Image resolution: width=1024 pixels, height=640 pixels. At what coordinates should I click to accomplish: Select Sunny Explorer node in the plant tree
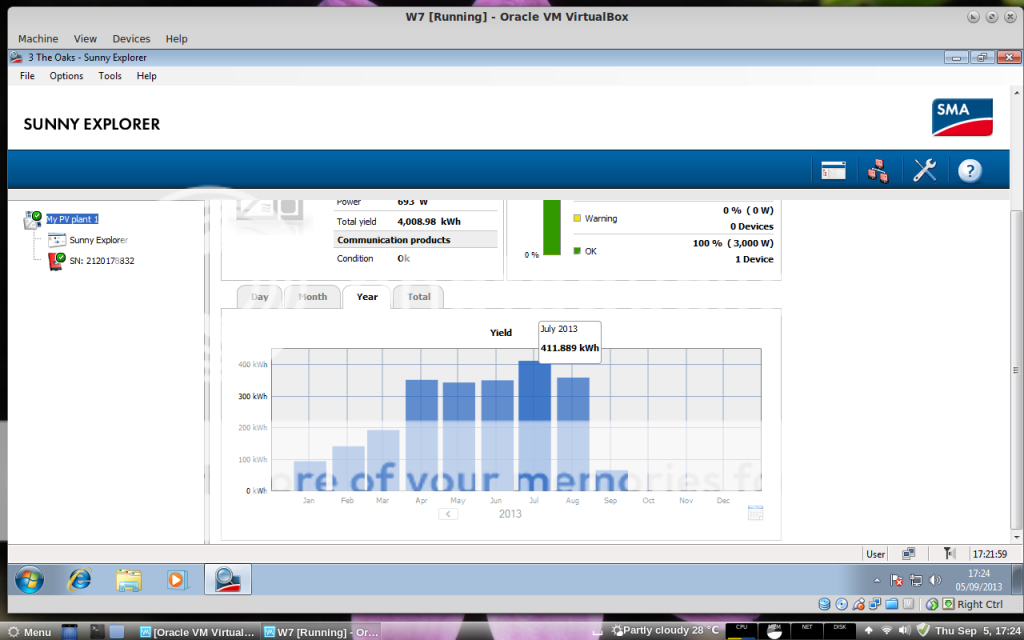(x=99, y=240)
